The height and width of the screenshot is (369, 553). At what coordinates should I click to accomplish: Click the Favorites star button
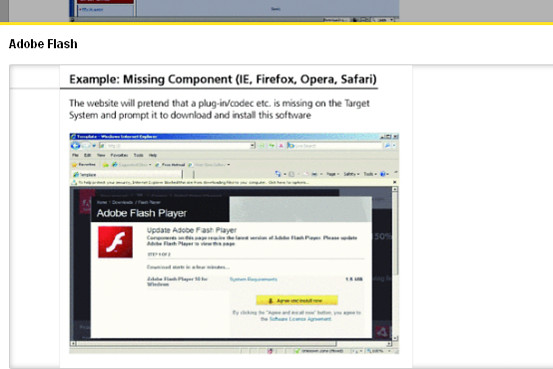coord(84,165)
